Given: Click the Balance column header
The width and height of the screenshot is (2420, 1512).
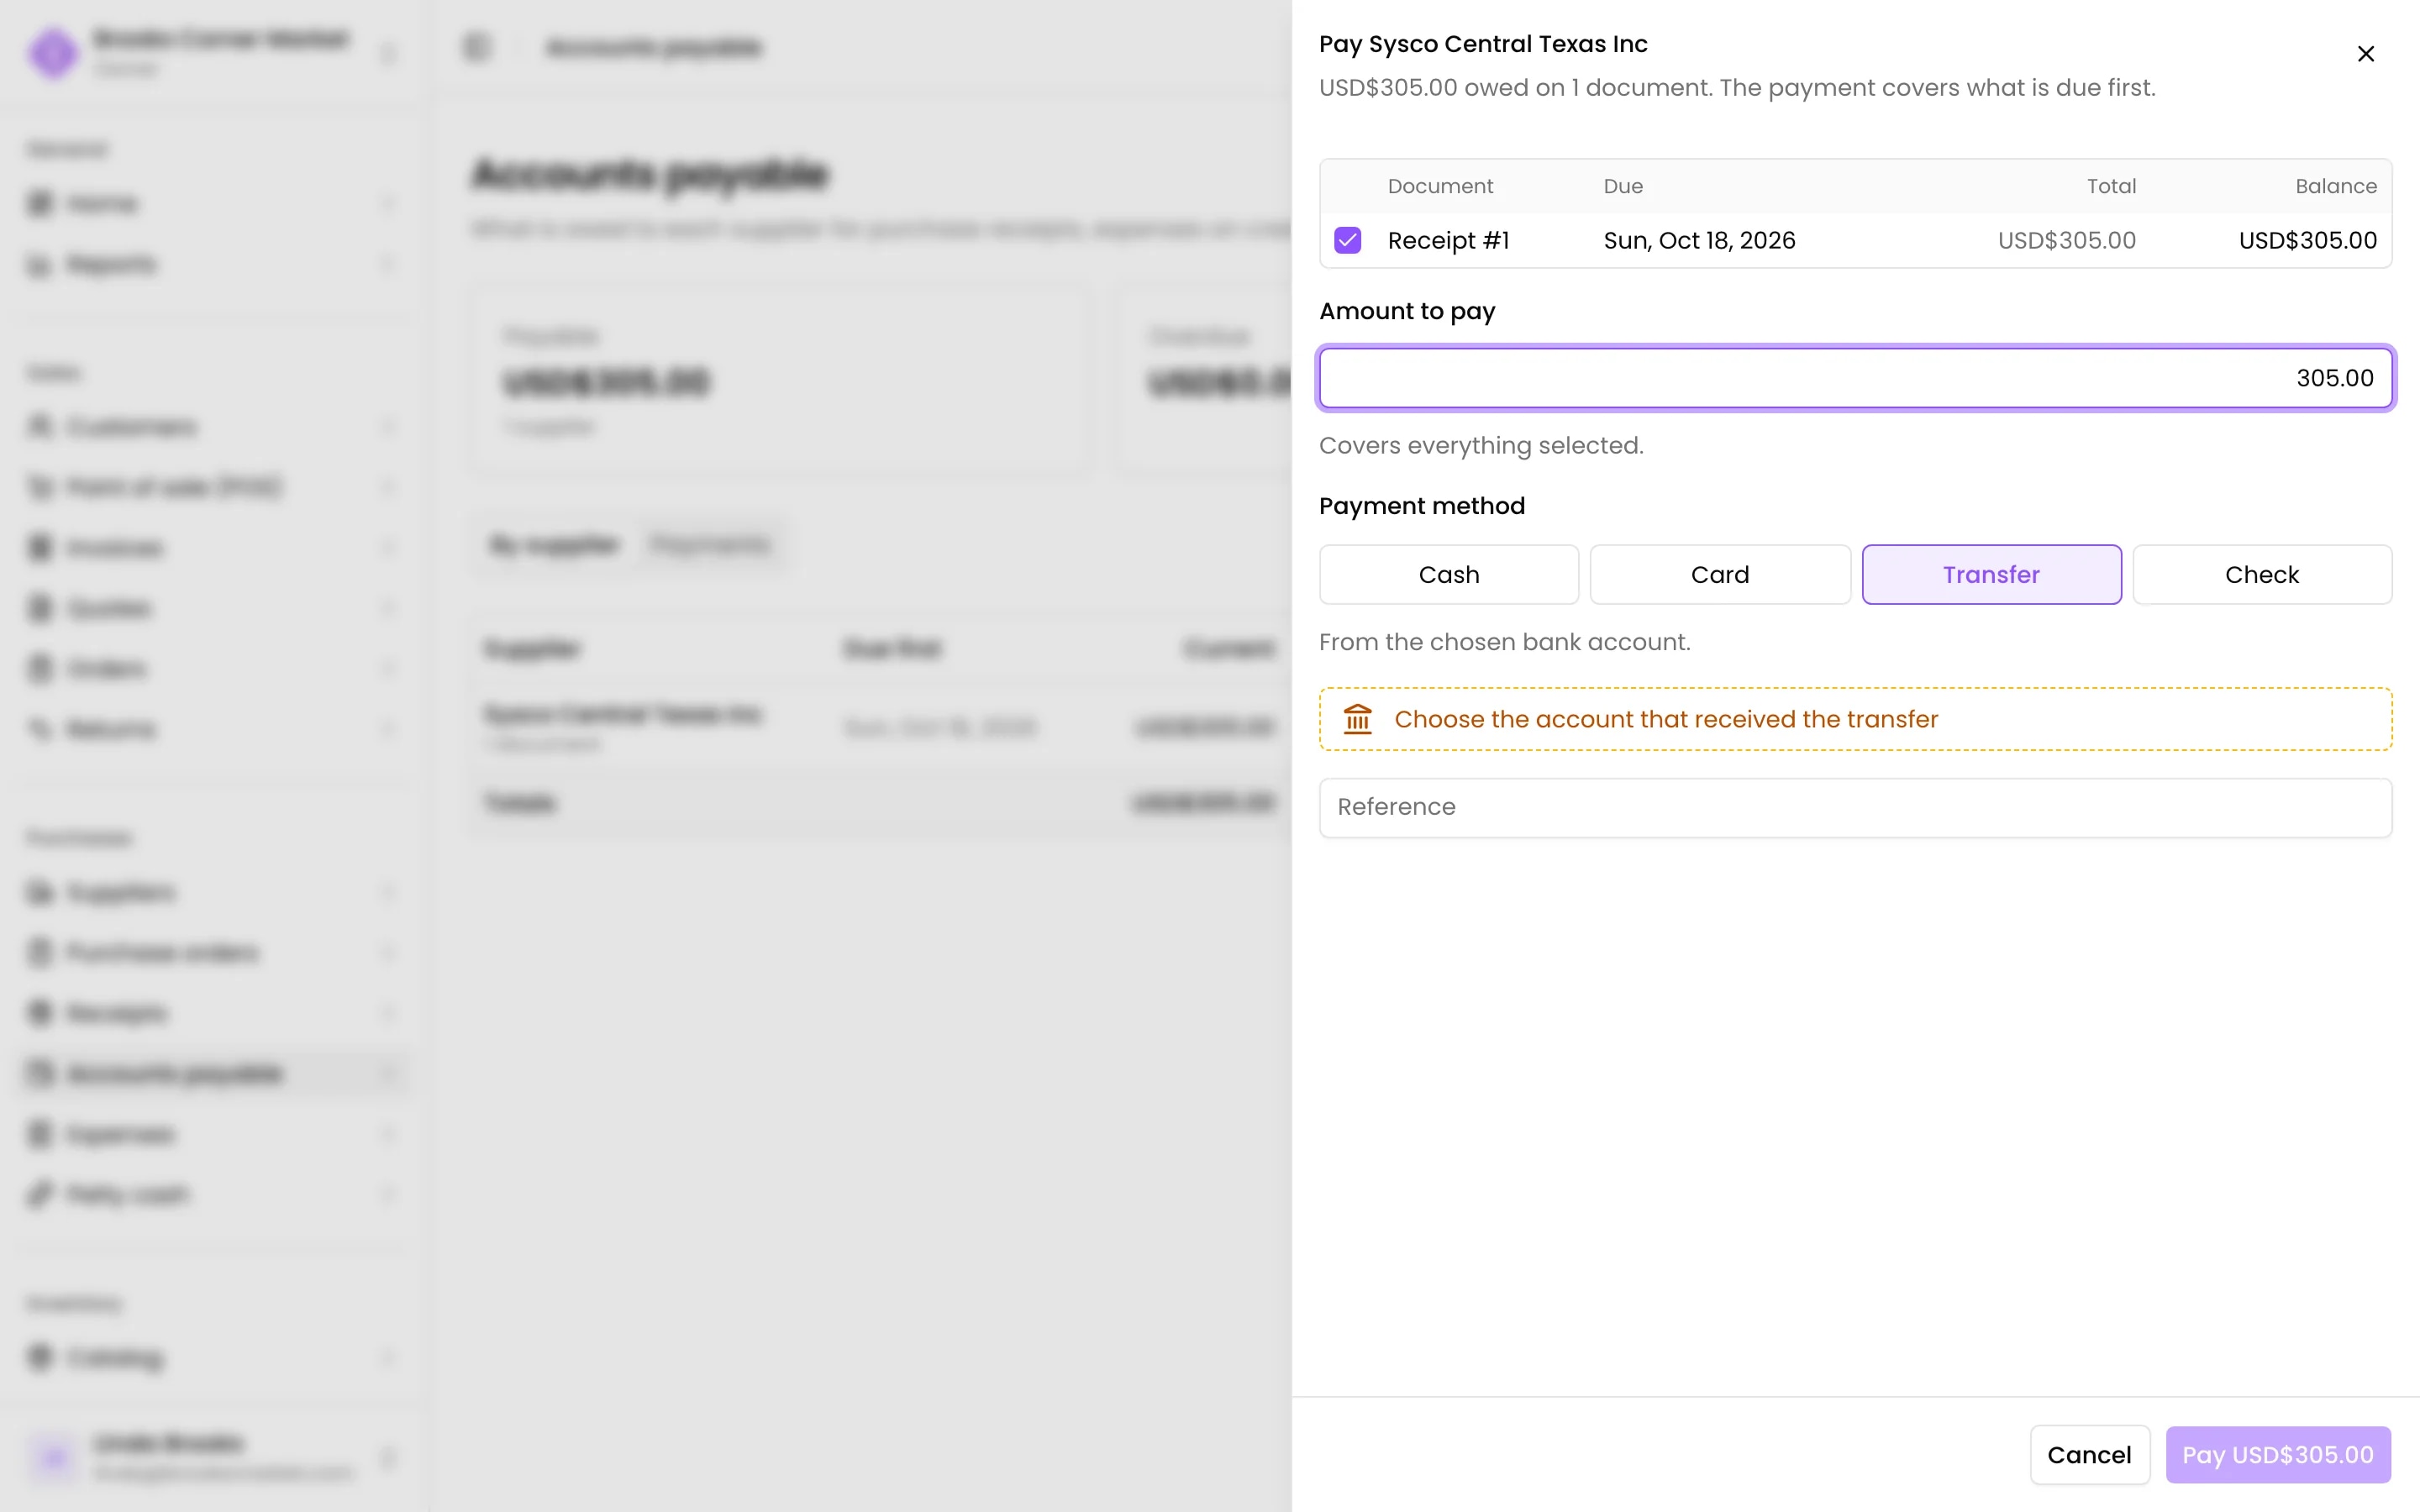Looking at the screenshot, I should (2335, 186).
